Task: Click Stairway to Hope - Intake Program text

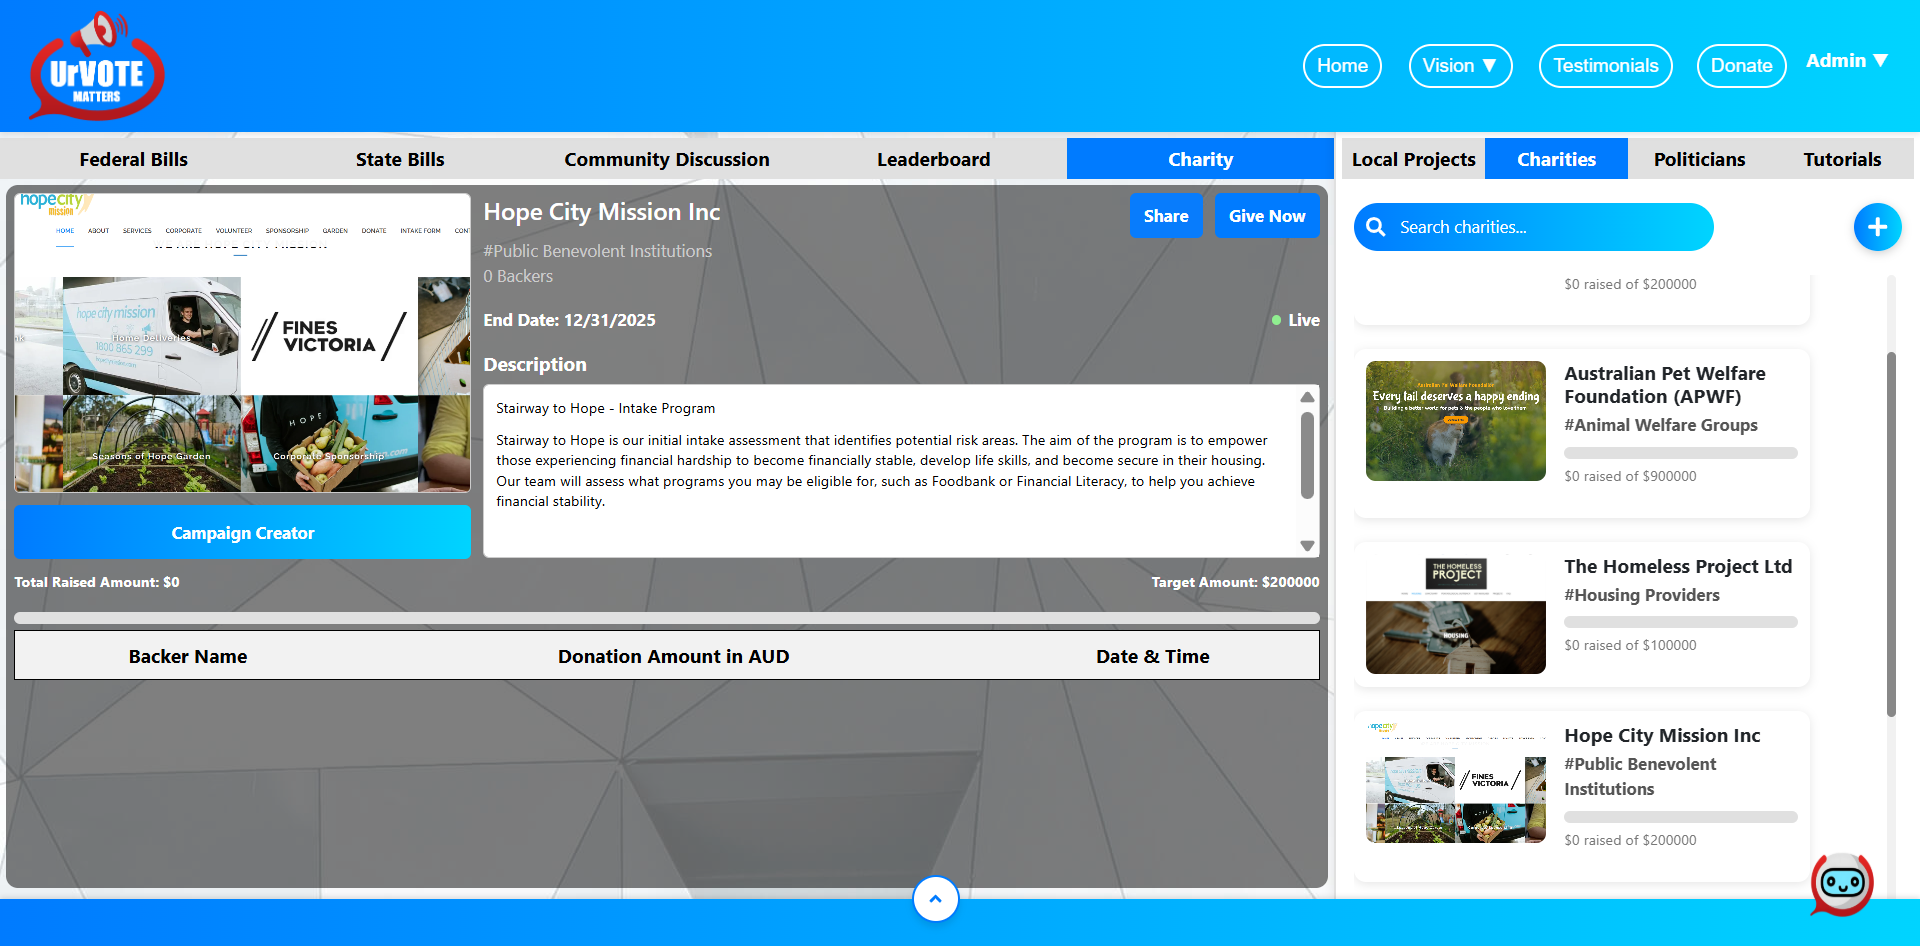Action: click(x=605, y=408)
